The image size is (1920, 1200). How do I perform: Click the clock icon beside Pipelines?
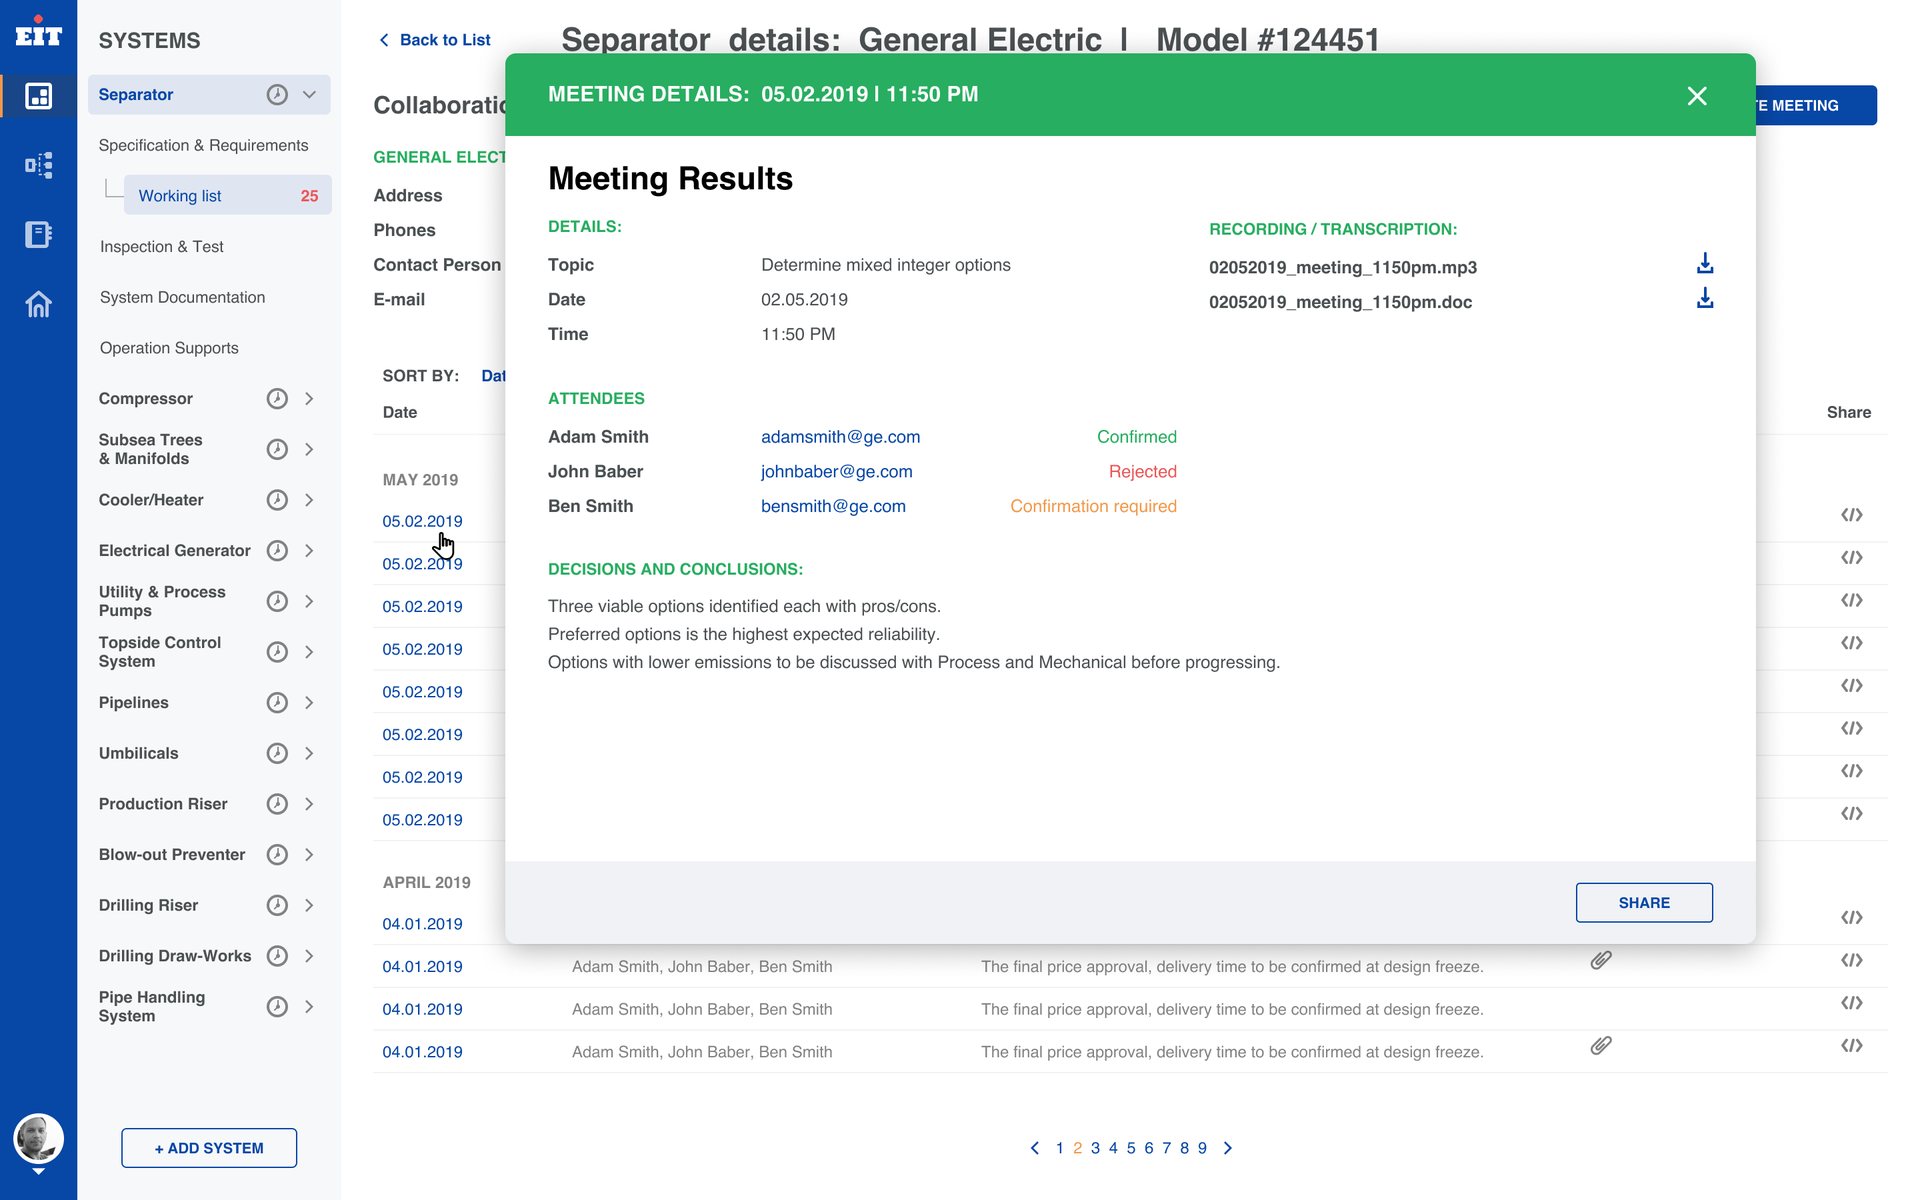click(277, 702)
